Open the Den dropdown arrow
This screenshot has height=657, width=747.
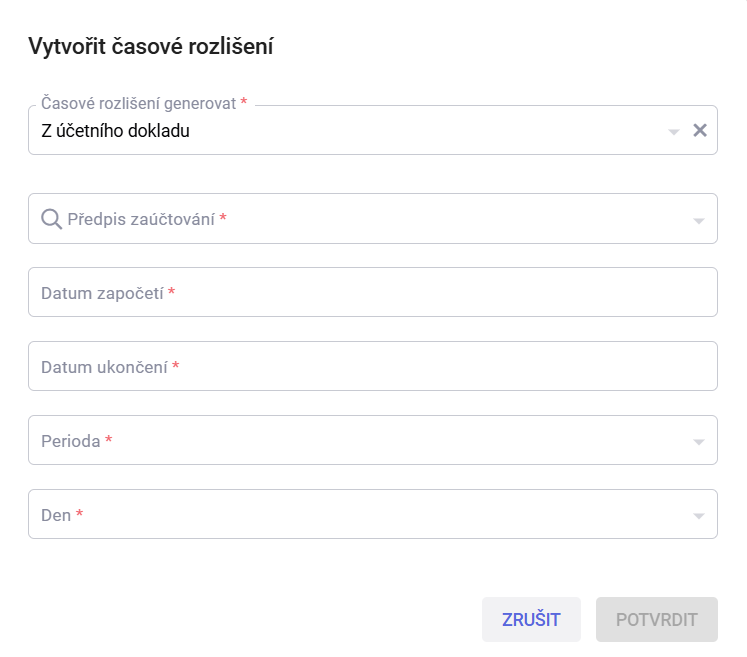(x=698, y=516)
